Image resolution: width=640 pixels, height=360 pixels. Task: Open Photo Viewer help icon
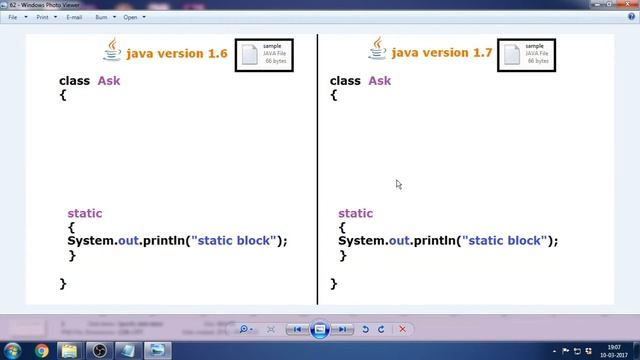[632, 17]
